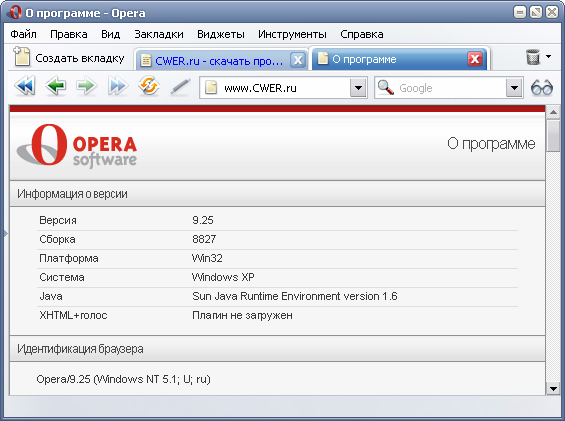Open the Инструменты menu
The image size is (565, 421).
292,34
